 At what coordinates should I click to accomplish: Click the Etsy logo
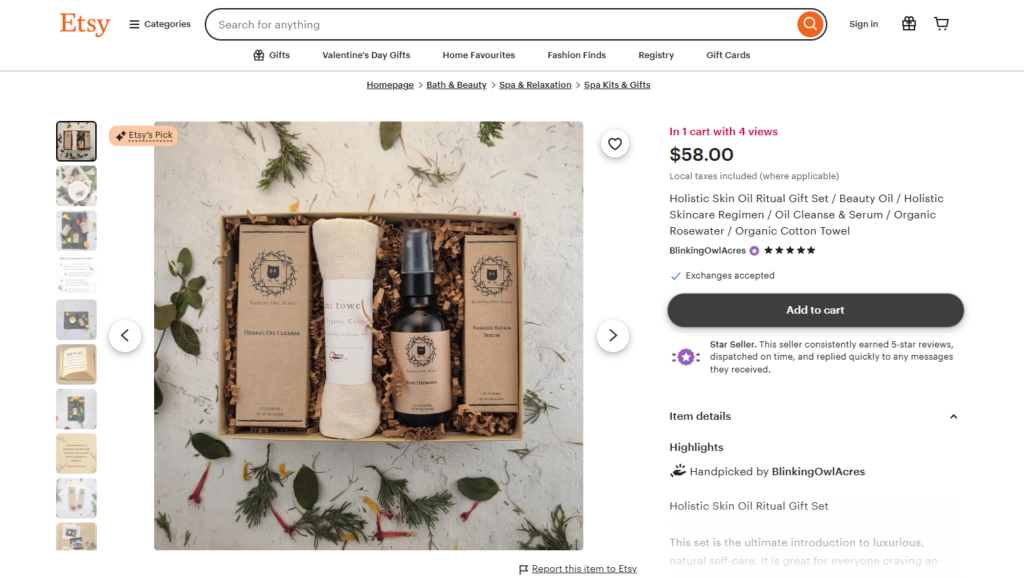click(x=85, y=24)
